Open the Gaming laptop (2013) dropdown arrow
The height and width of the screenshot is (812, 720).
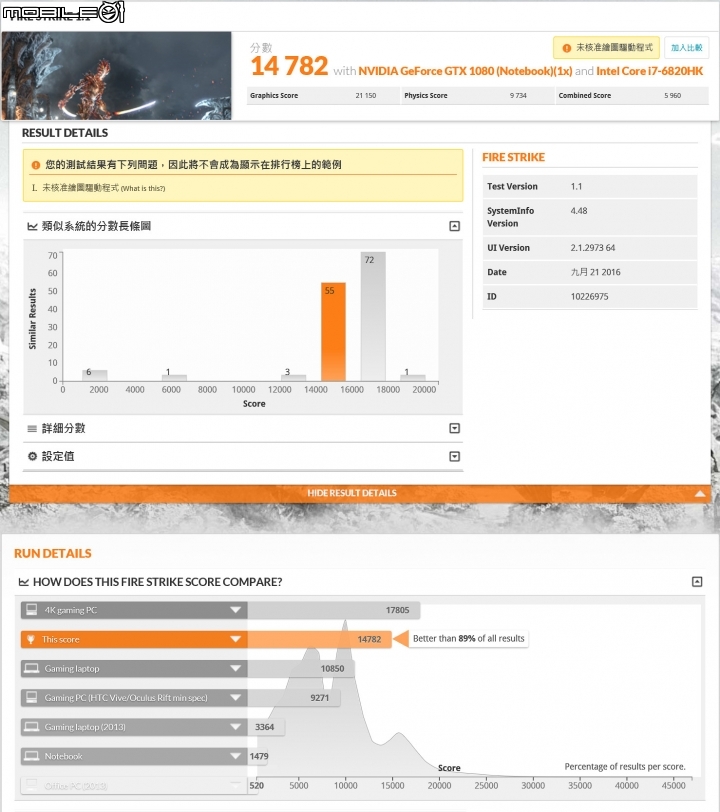point(236,727)
